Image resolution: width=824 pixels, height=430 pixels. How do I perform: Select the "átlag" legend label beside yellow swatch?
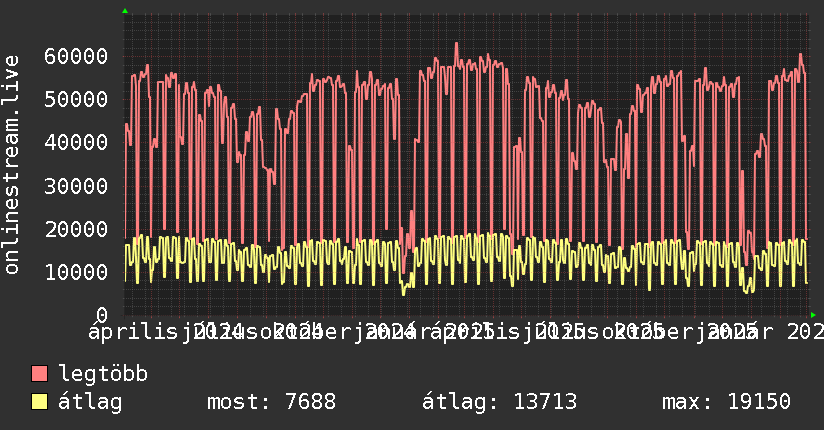tap(90, 402)
